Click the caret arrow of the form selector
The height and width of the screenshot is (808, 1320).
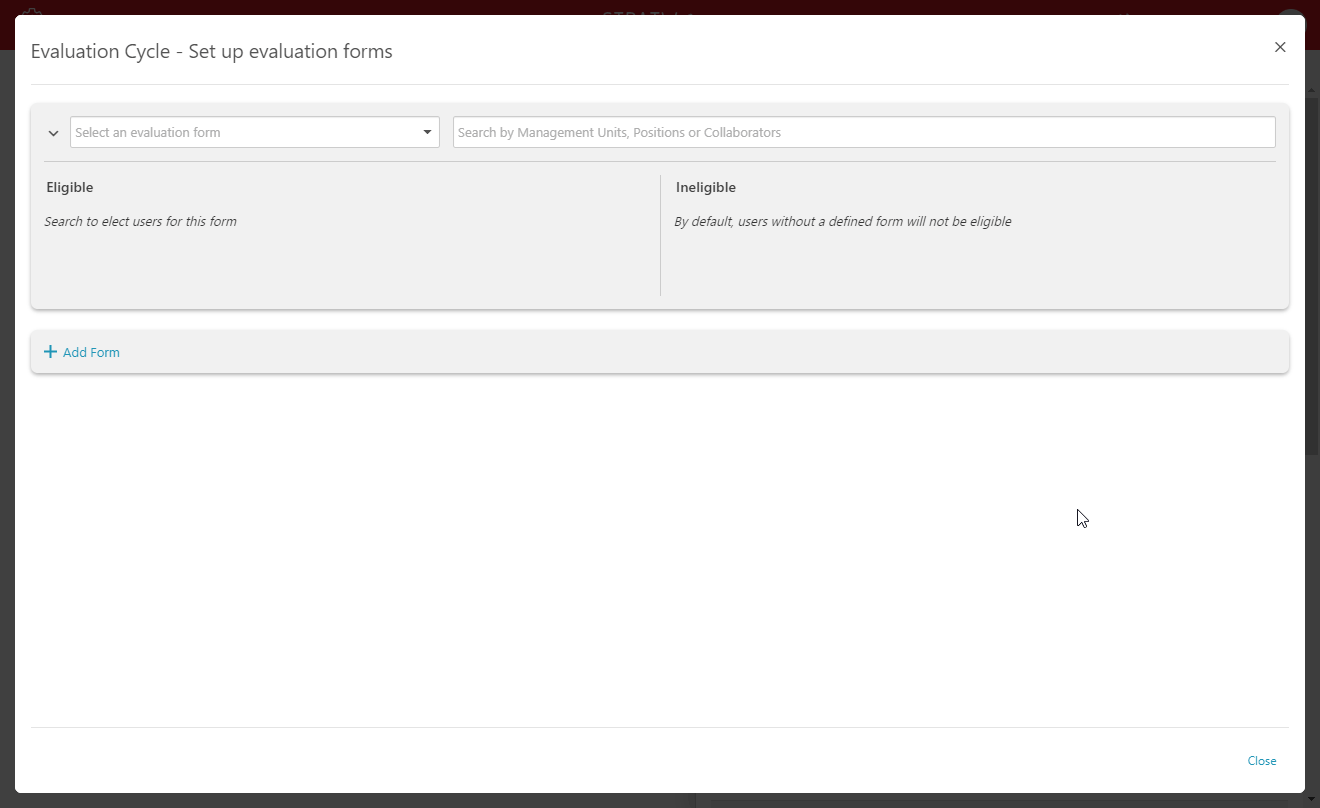[x=427, y=132]
